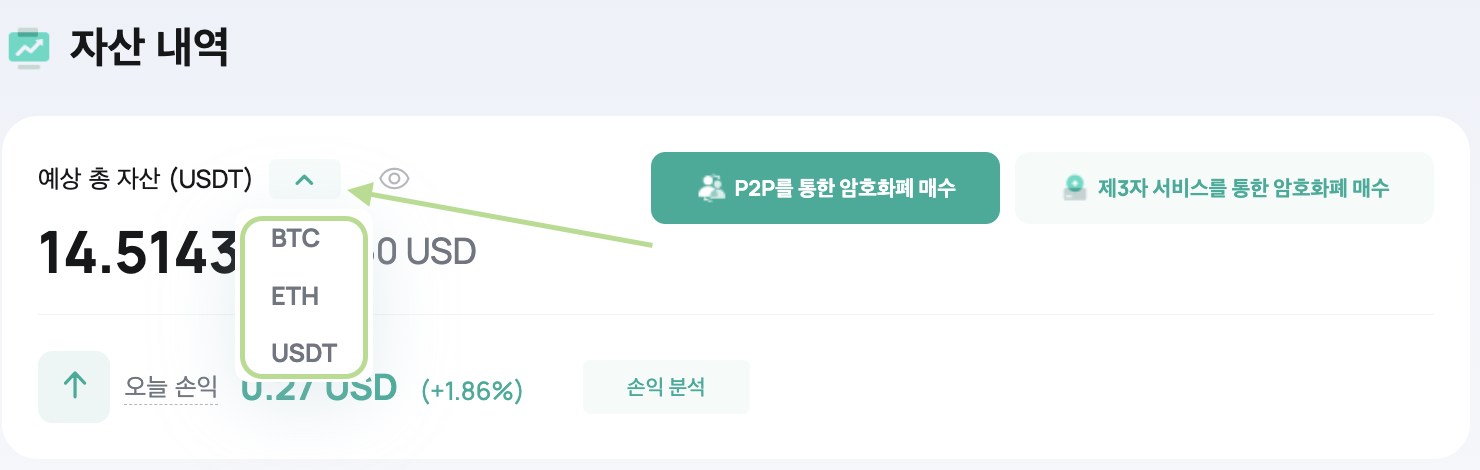
Task: Select BTC from the currency dropdown
Action: [295, 240]
